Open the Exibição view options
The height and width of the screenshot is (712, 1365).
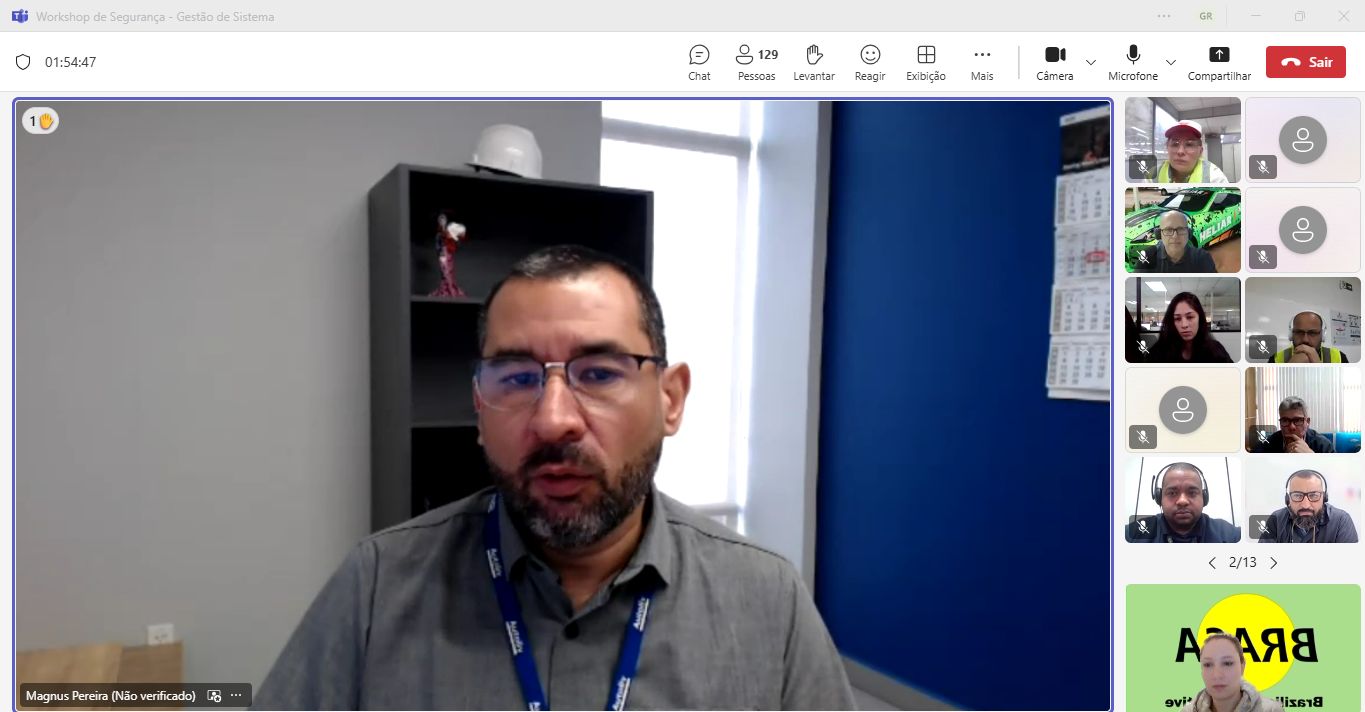pos(926,62)
